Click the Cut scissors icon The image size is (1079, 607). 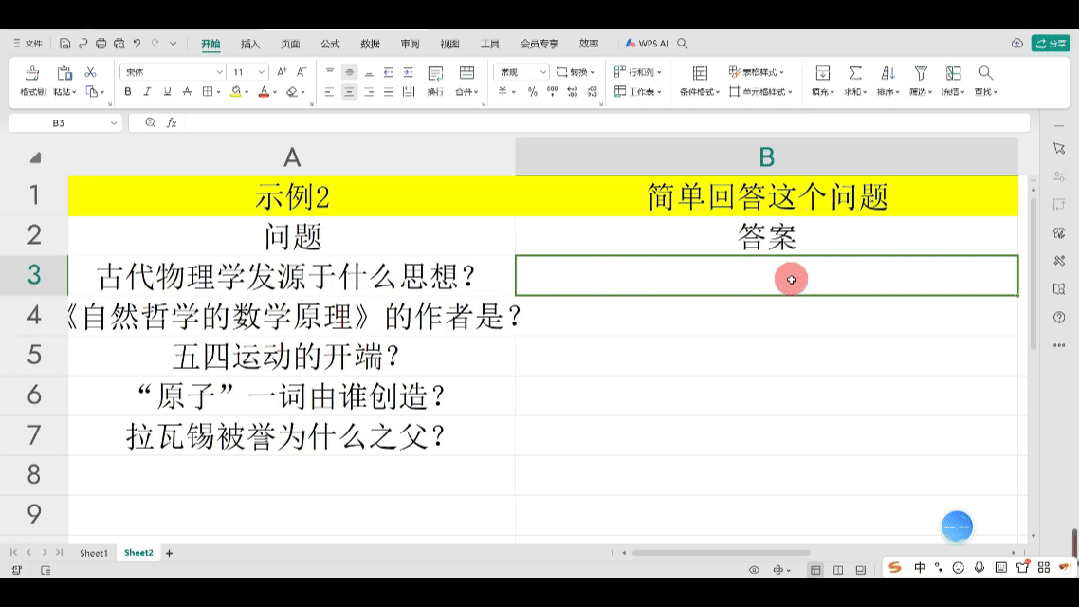pos(90,72)
